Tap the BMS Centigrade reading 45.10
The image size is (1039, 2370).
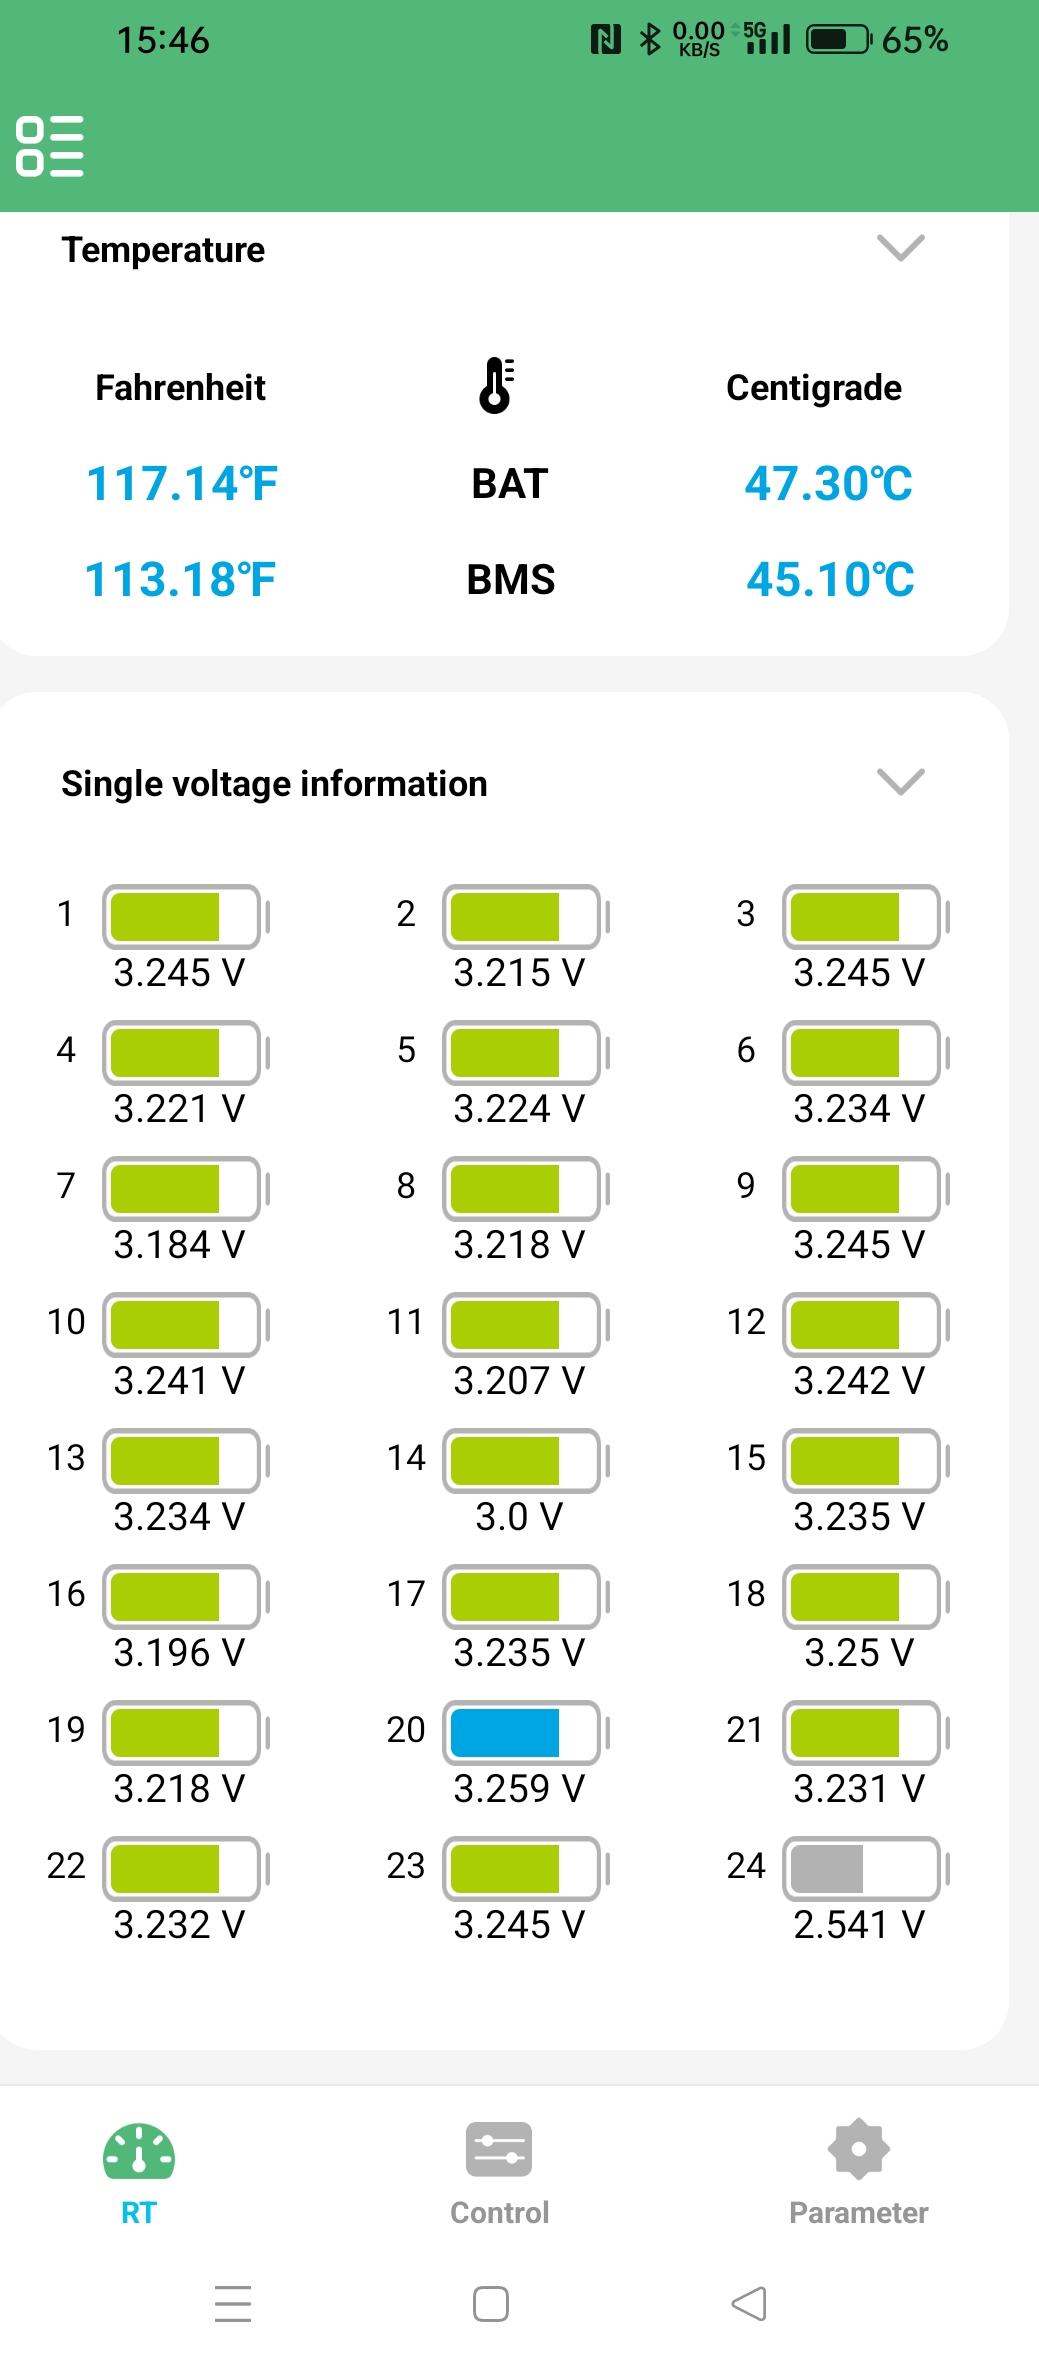coord(829,580)
